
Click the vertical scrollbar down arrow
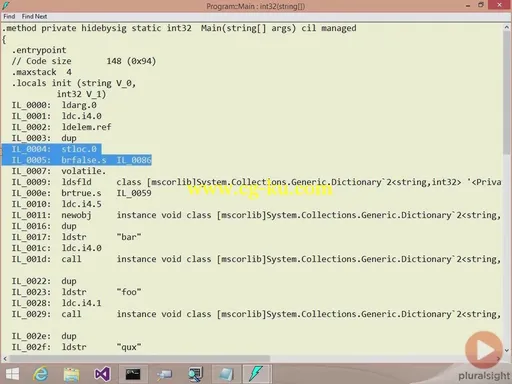pyautogui.click(x=507, y=350)
